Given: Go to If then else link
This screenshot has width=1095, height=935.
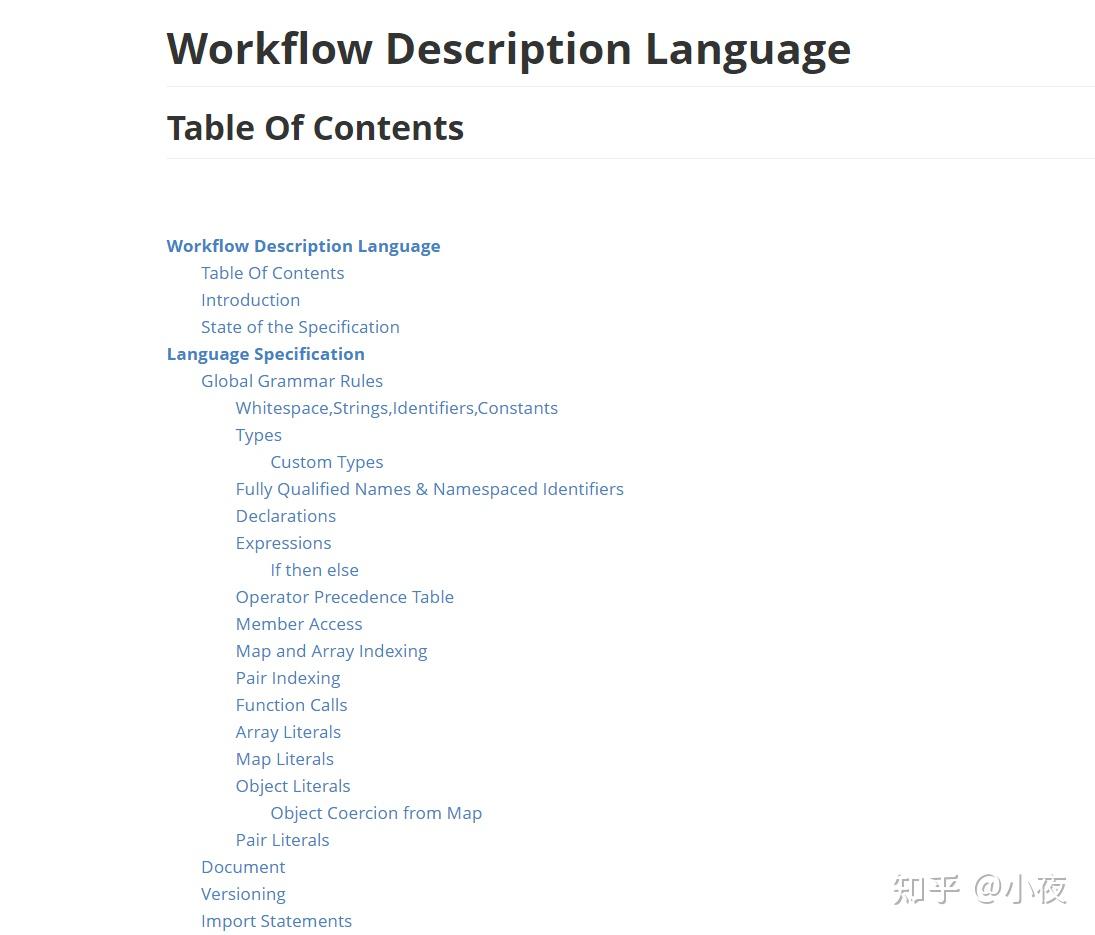Looking at the screenshot, I should (314, 570).
